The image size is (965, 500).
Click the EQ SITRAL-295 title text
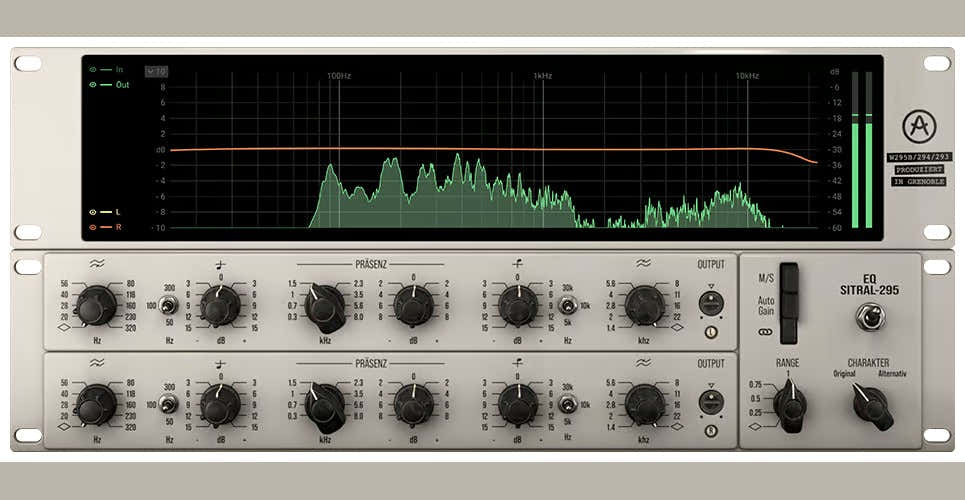870,284
